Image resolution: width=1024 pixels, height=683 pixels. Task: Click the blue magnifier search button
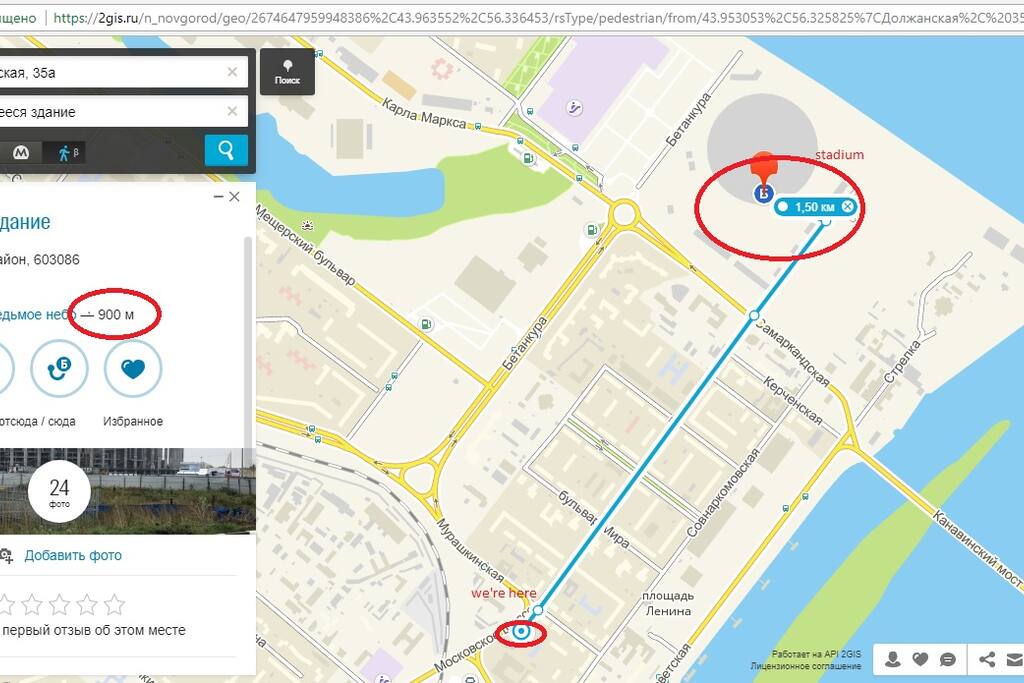[226, 151]
